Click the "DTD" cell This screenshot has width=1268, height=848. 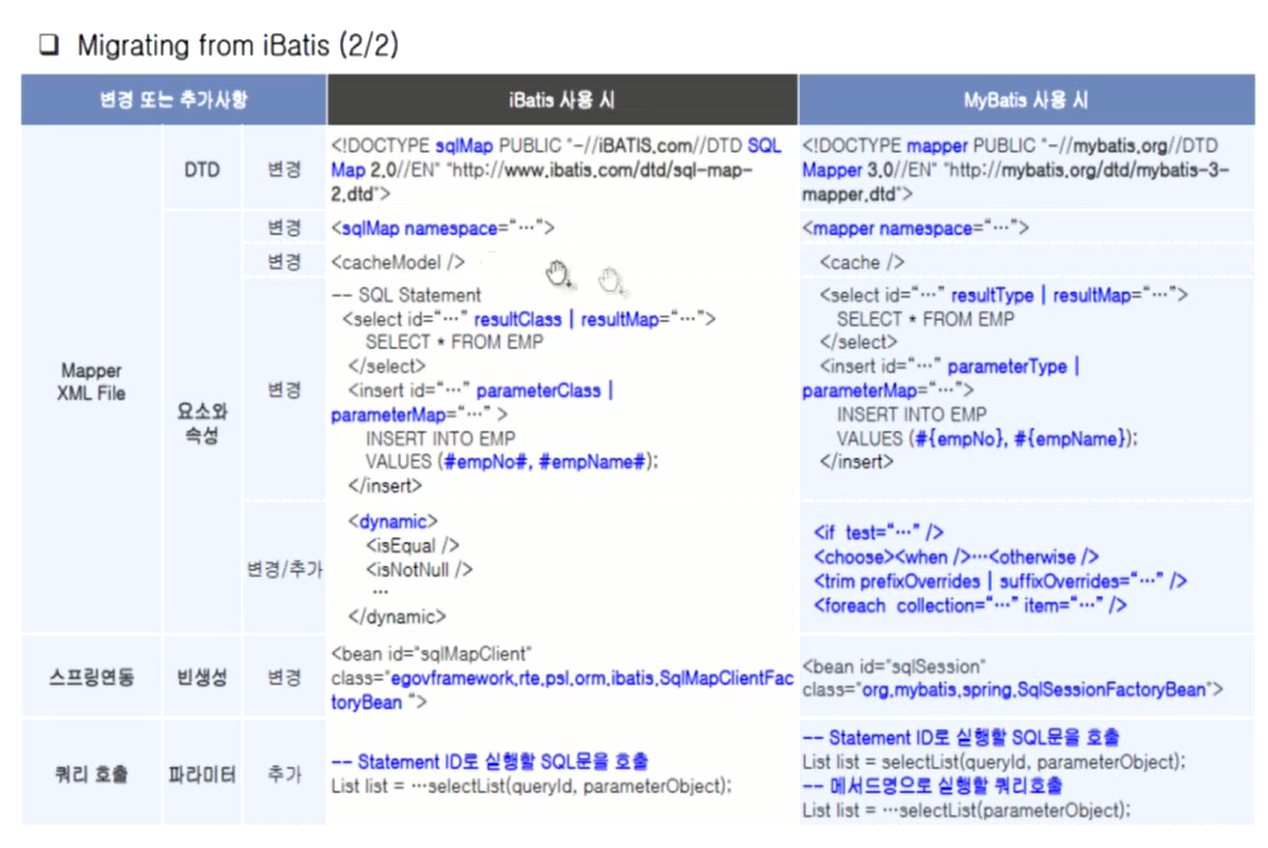click(203, 169)
